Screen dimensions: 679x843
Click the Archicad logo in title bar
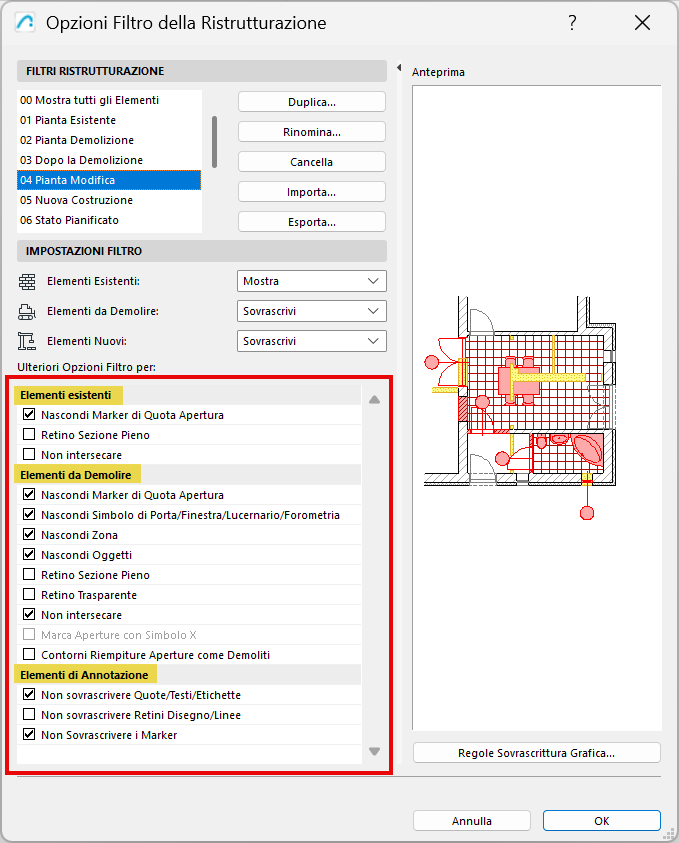[25, 23]
